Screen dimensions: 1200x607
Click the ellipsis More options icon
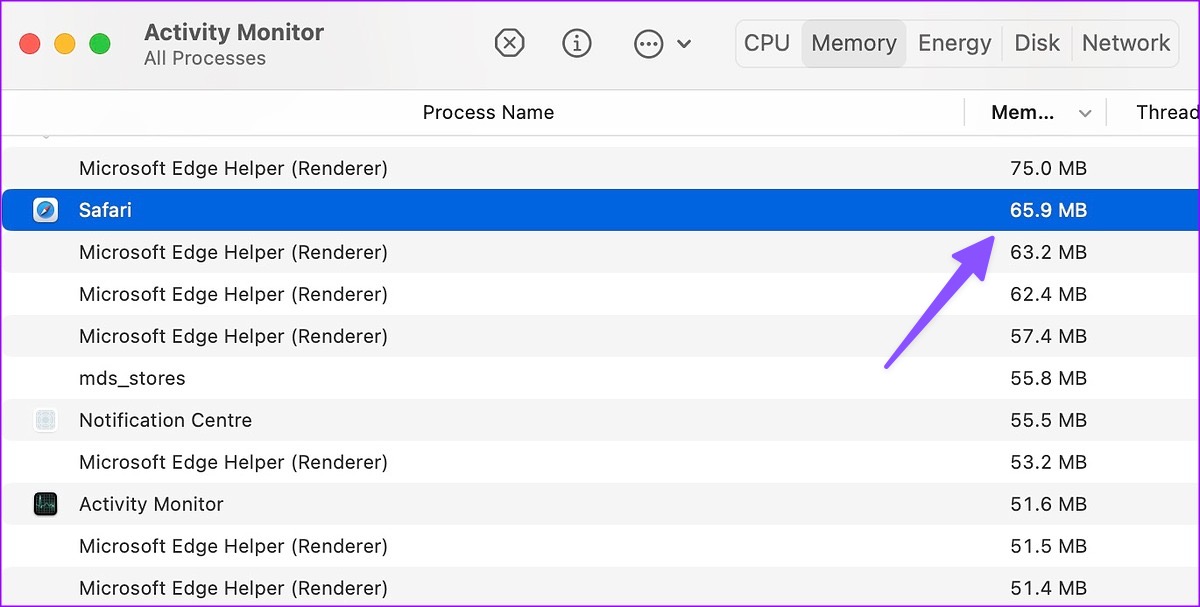pyautogui.click(x=649, y=44)
